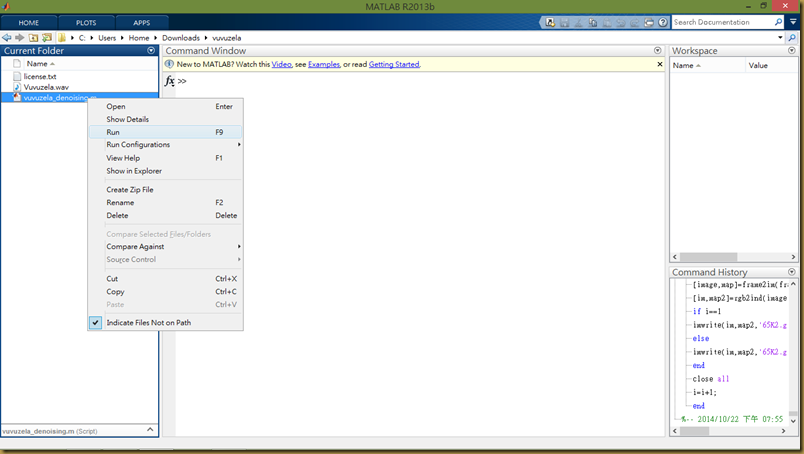Search current folder magnifier icon
The image size is (804, 454).
[792, 38]
